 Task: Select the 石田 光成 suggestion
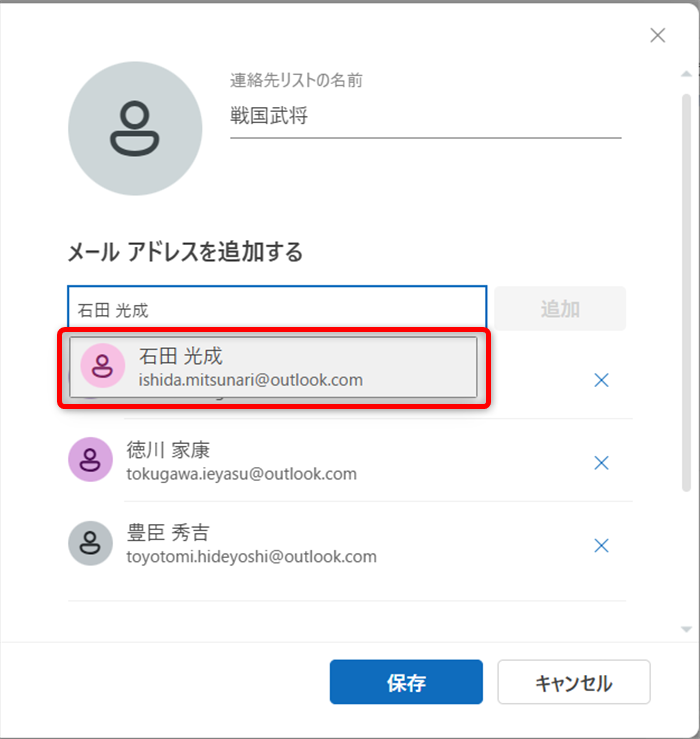[273, 367]
